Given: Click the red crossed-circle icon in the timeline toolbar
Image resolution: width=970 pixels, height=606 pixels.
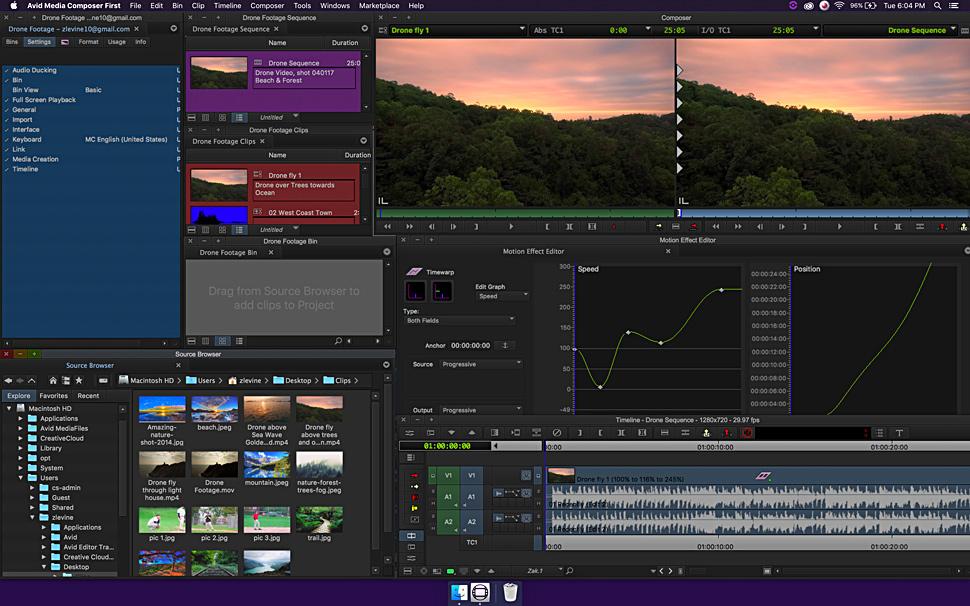Looking at the screenshot, I should [747, 433].
